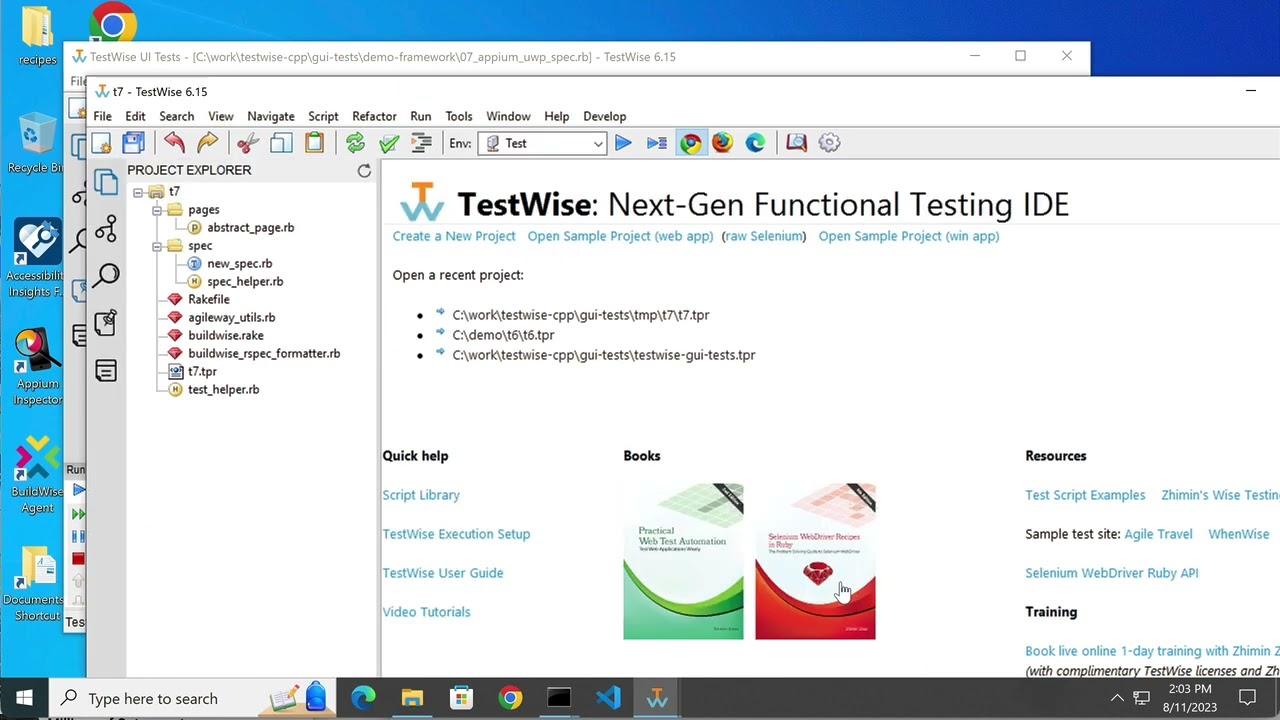Click TestWise Execution Setup link

[x=456, y=534]
